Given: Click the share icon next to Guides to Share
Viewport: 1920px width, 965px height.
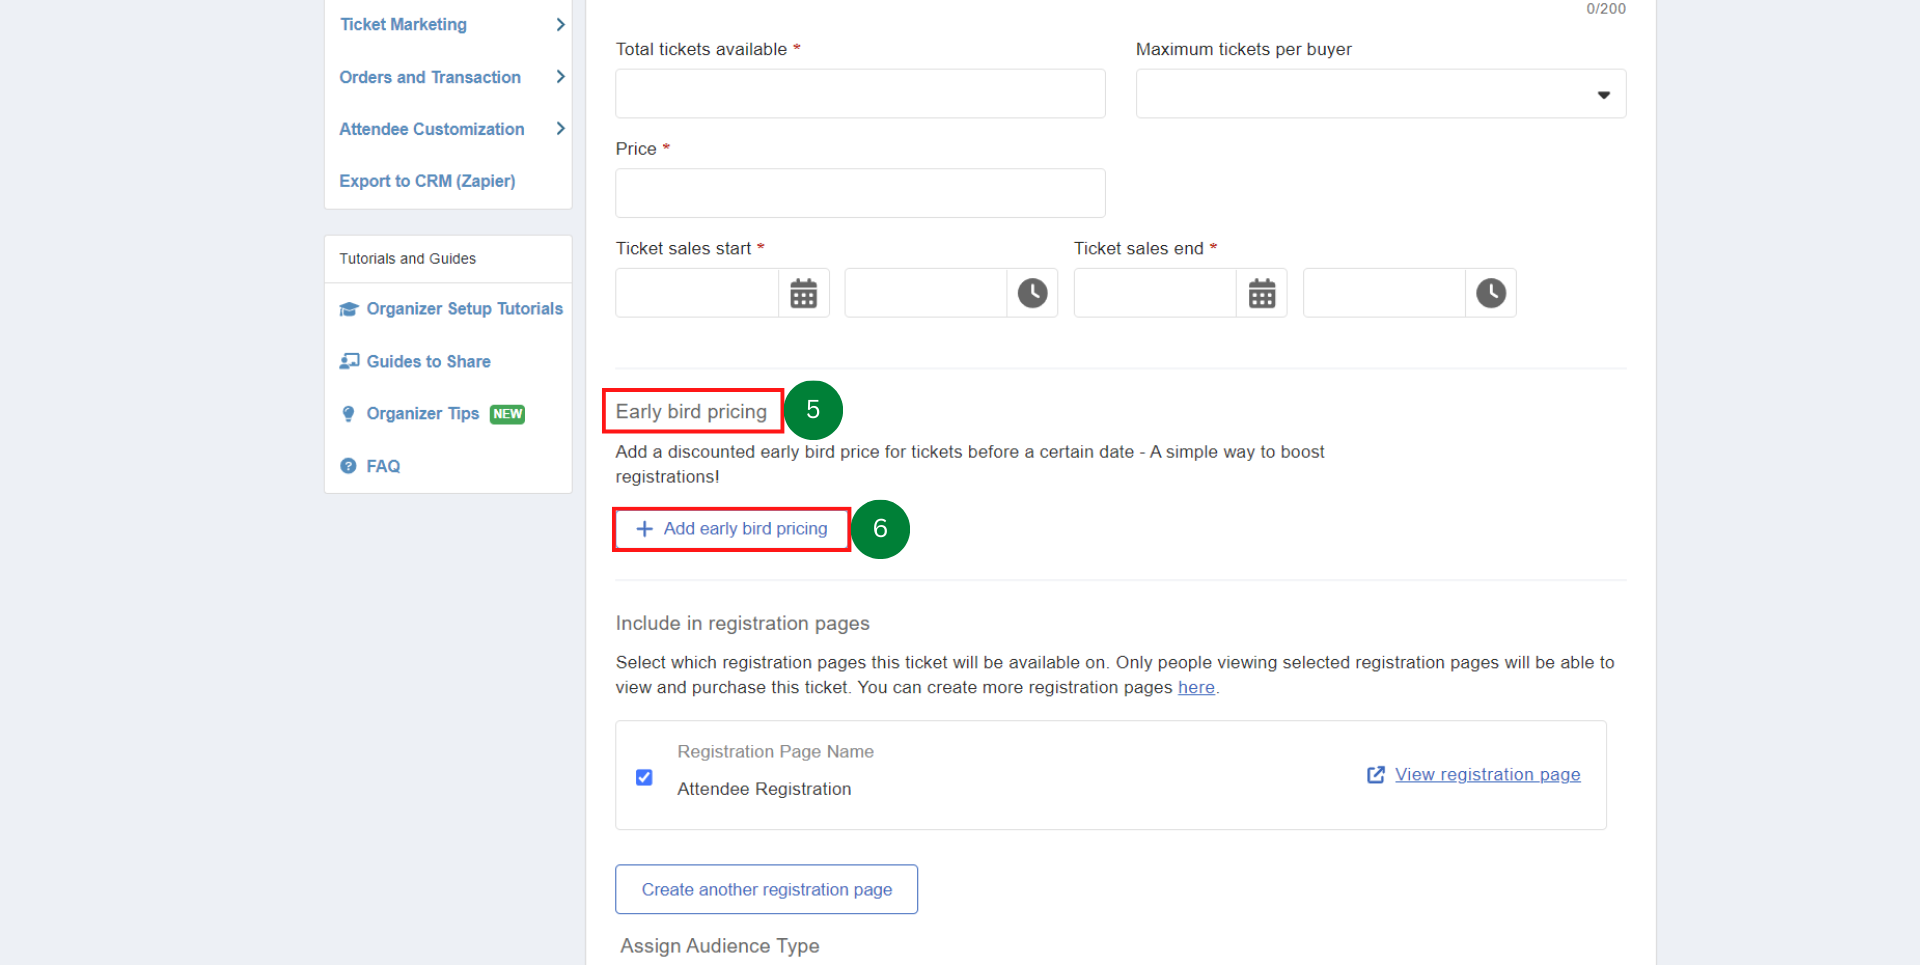Looking at the screenshot, I should click(347, 361).
